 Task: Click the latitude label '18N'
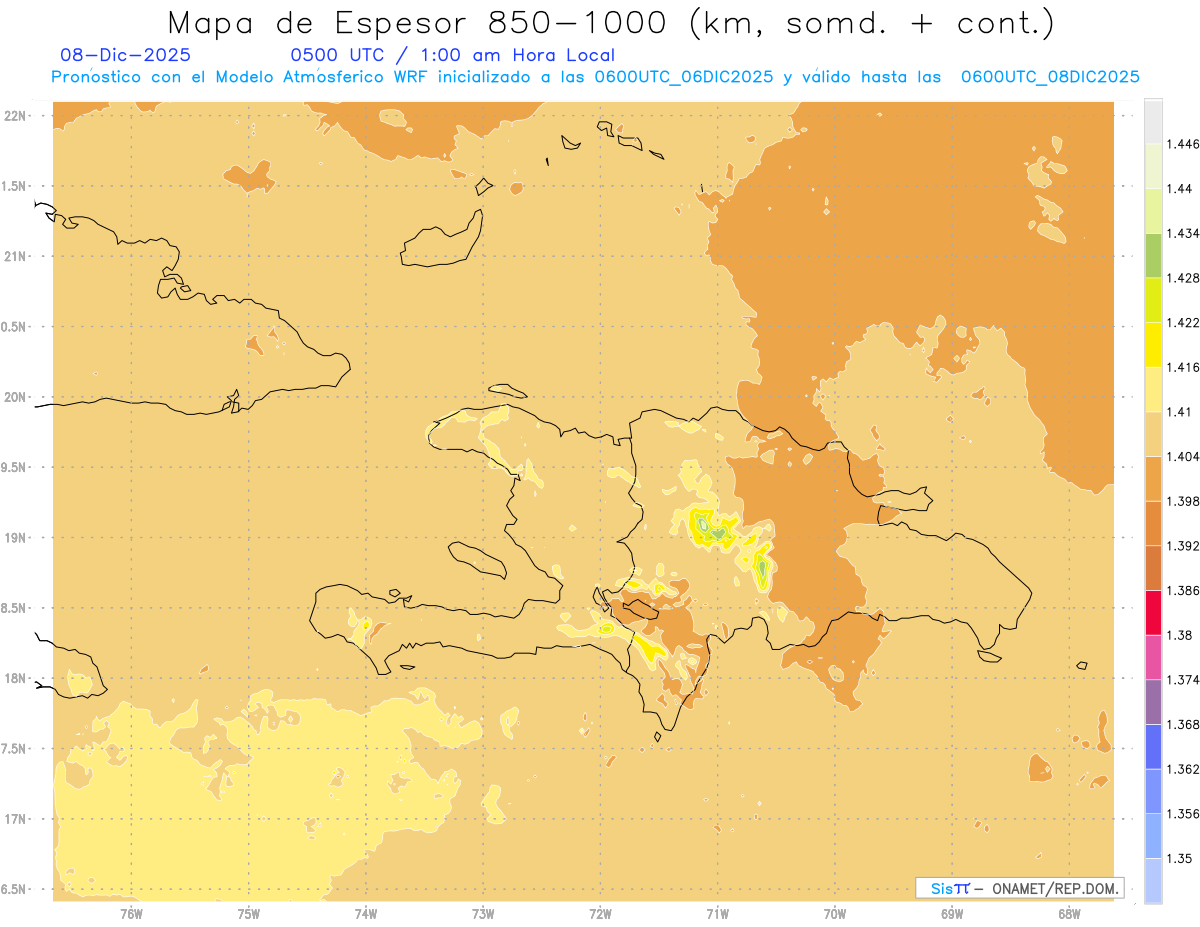[15, 678]
